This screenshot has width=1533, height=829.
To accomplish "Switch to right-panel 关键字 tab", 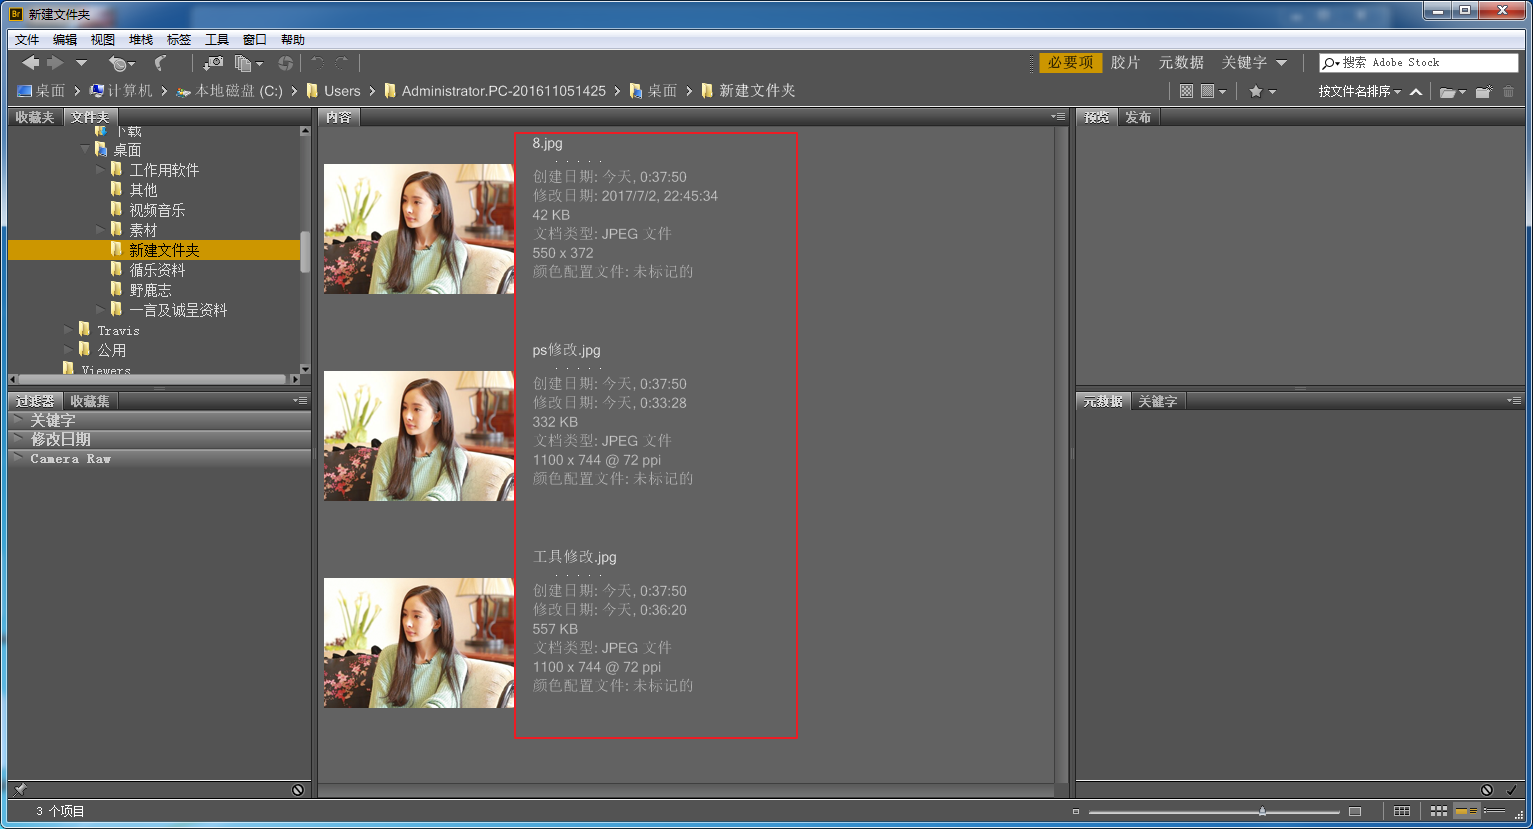I will [x=1157, y=401].
